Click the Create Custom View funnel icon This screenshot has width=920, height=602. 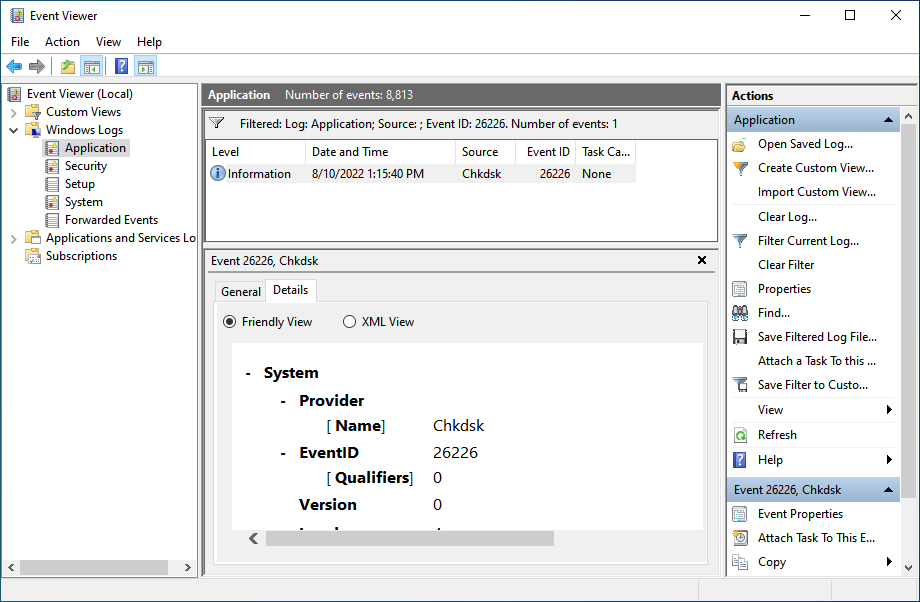740,168
